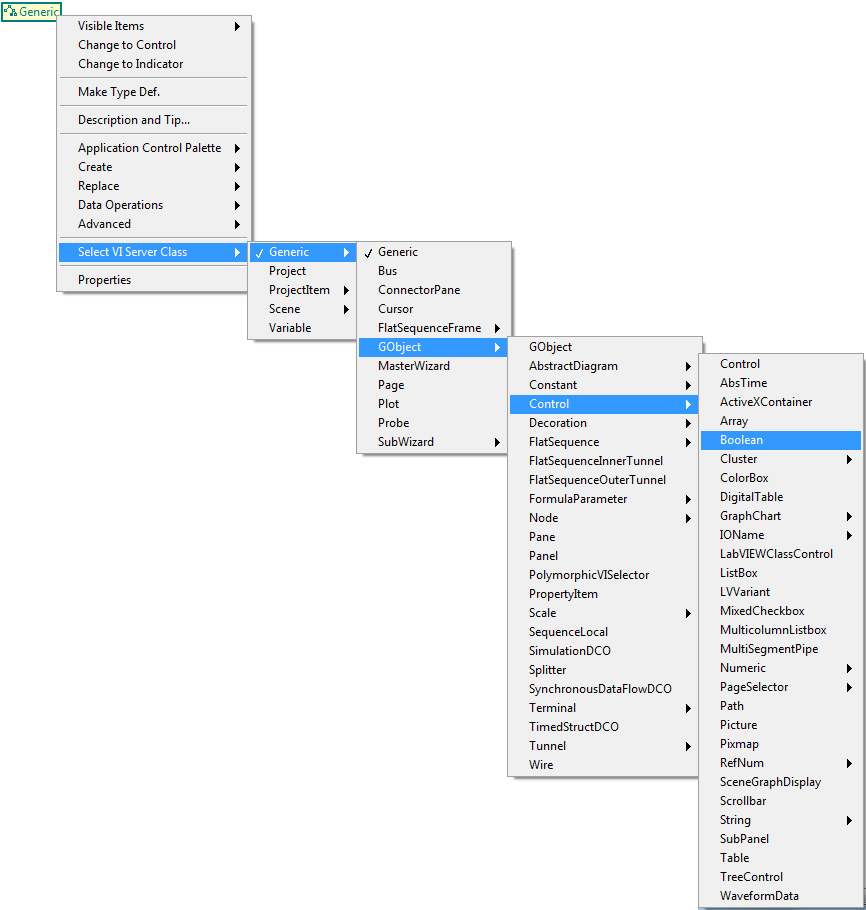The image size is (866, 910).
Task: Select LabVIEWClassControl class
Action: point(781,554)
